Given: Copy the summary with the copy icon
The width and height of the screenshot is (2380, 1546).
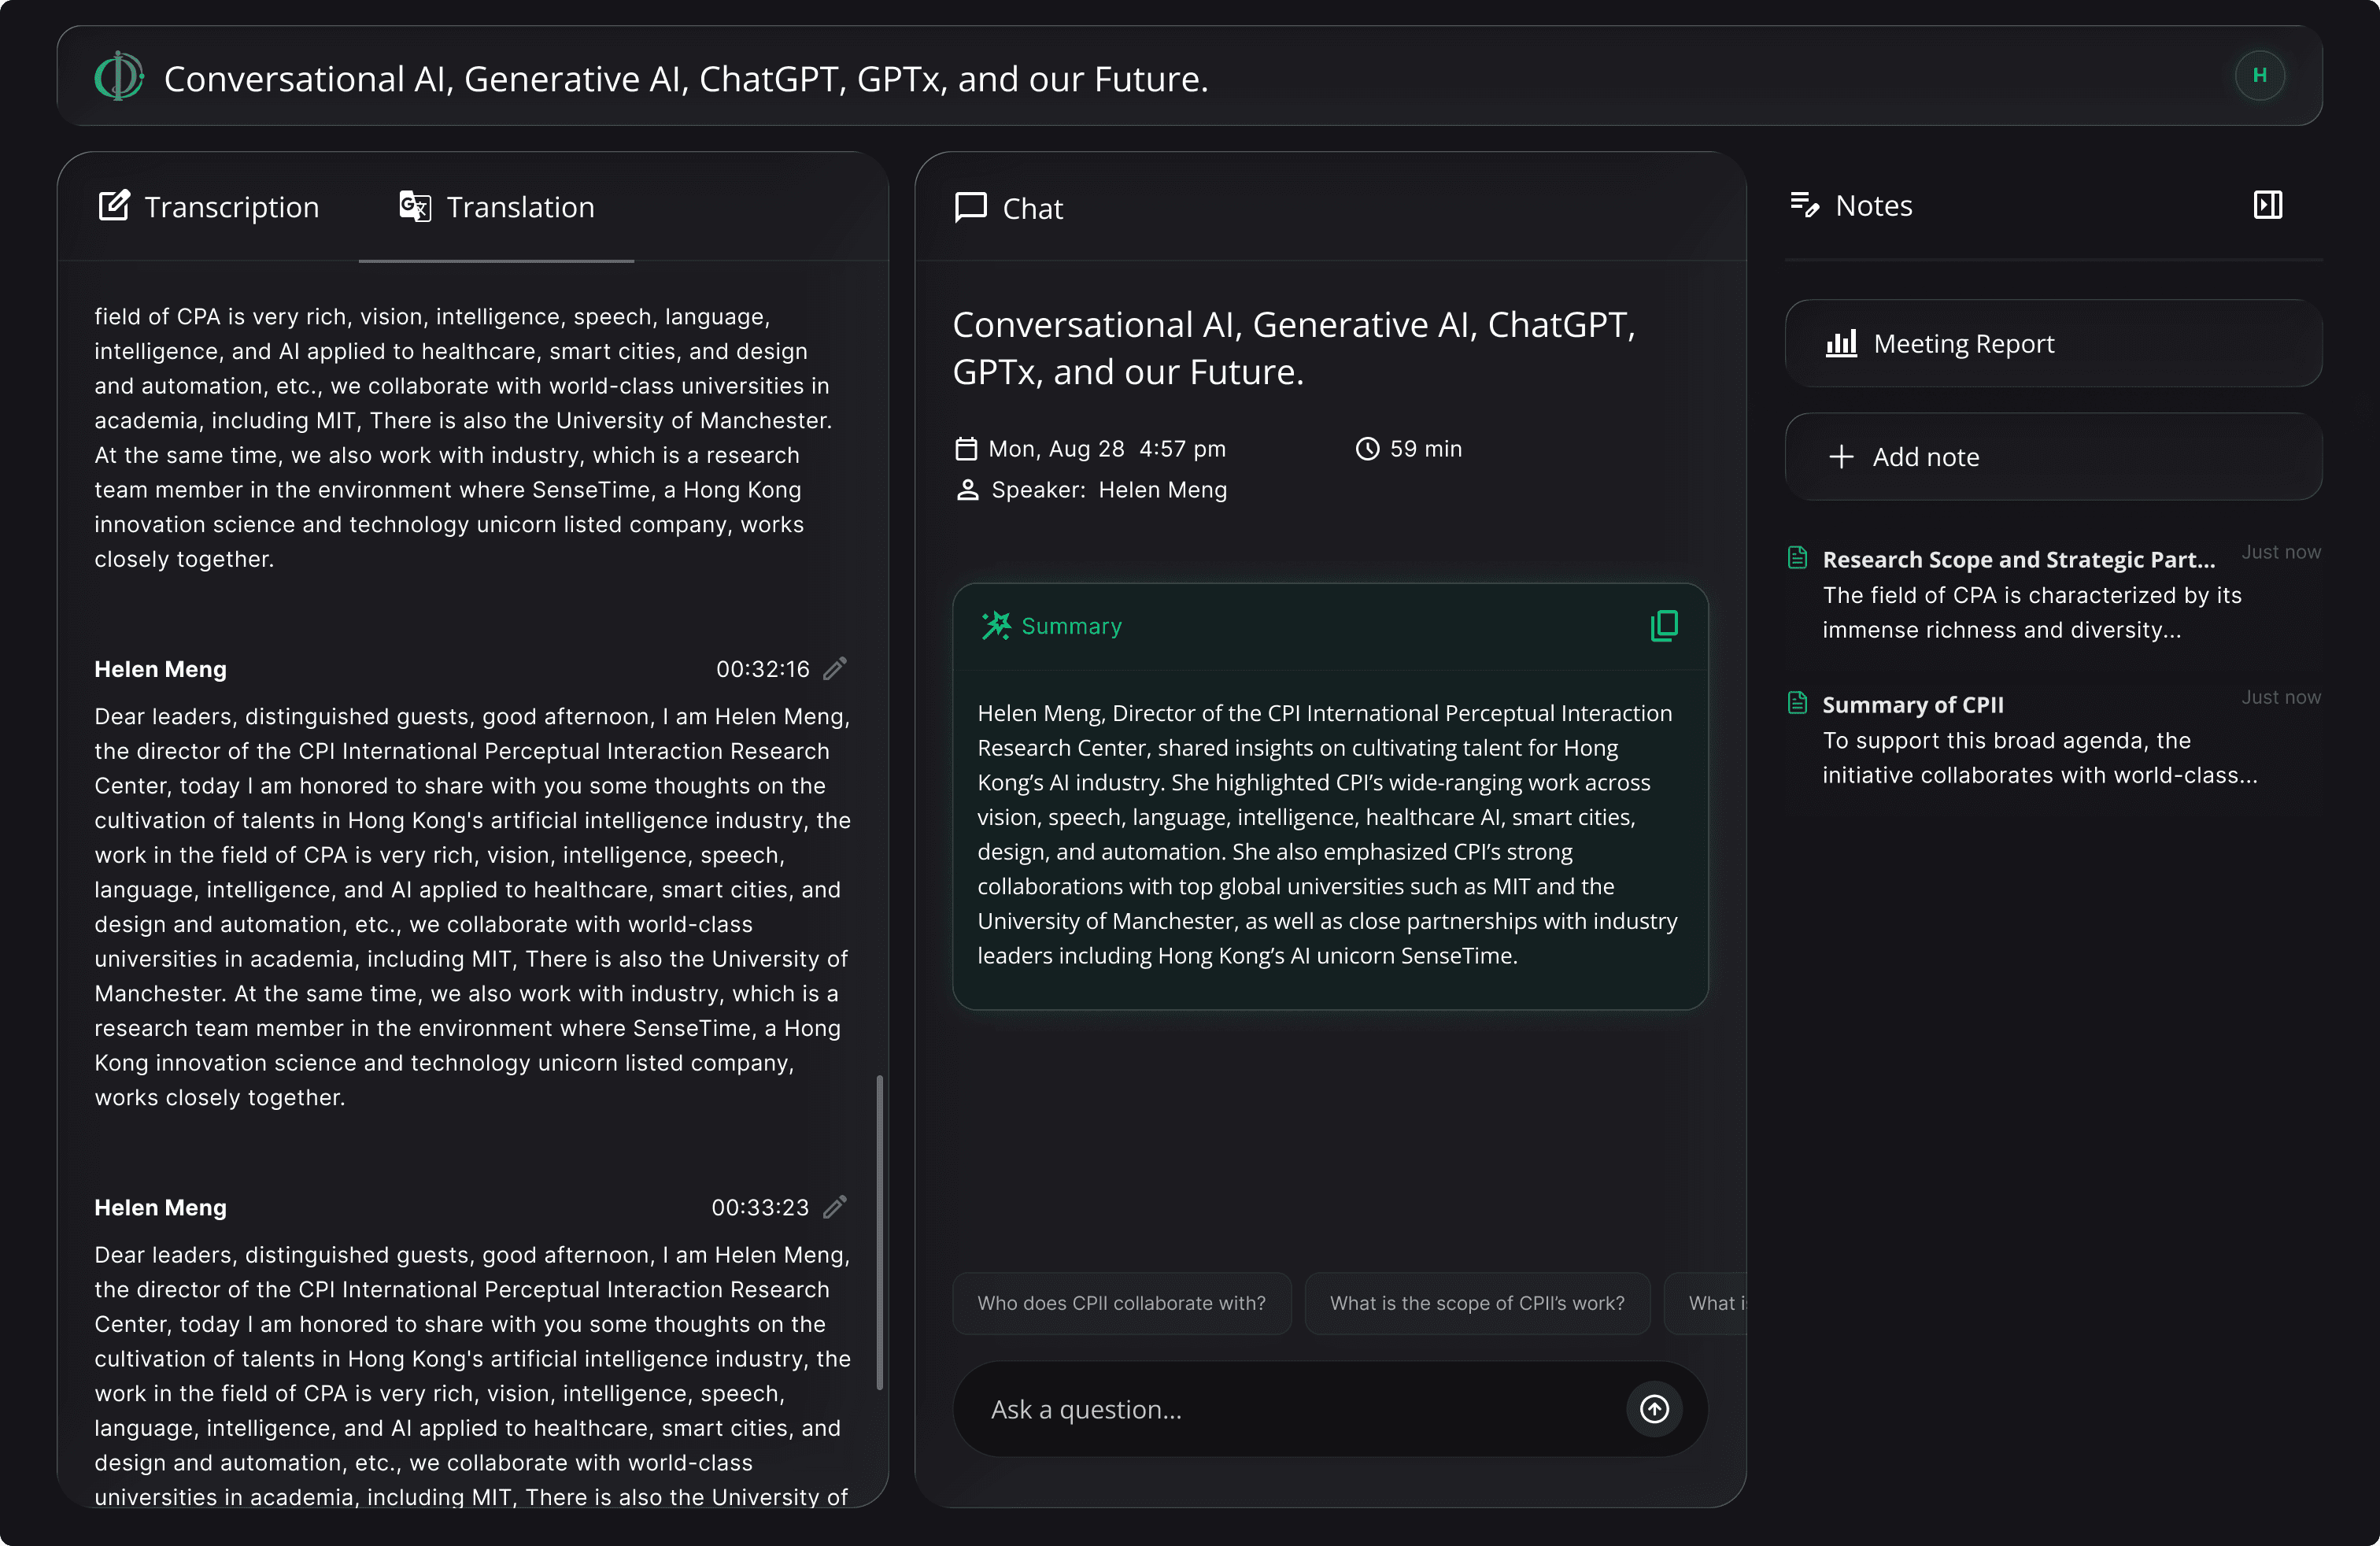Looking at the screenshot, I should (1664, 626).
